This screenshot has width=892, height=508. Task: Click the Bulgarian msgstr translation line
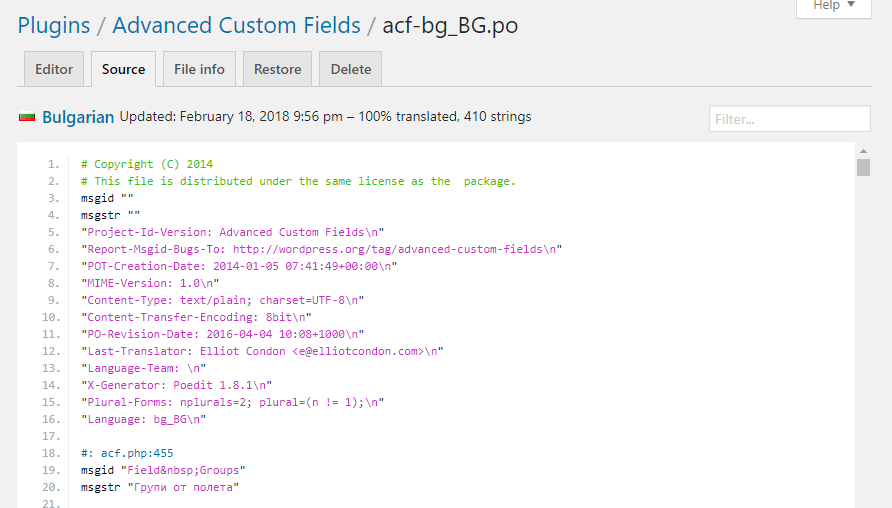[x=160, y=487]
